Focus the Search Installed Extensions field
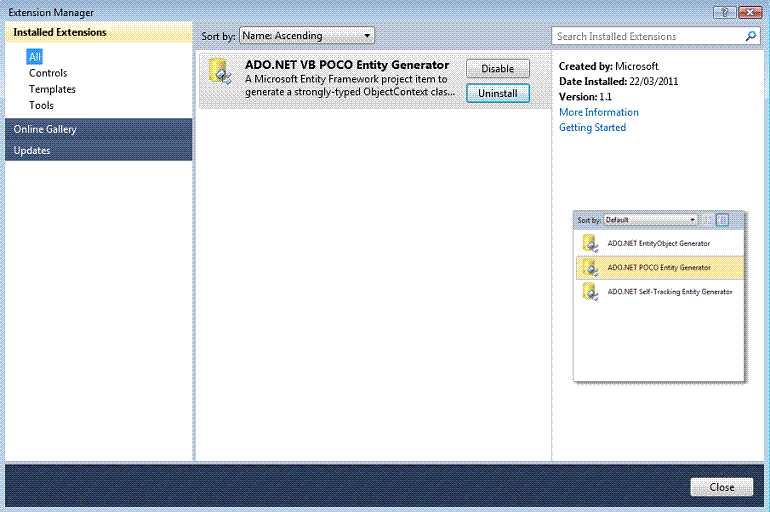 [656, 36]
